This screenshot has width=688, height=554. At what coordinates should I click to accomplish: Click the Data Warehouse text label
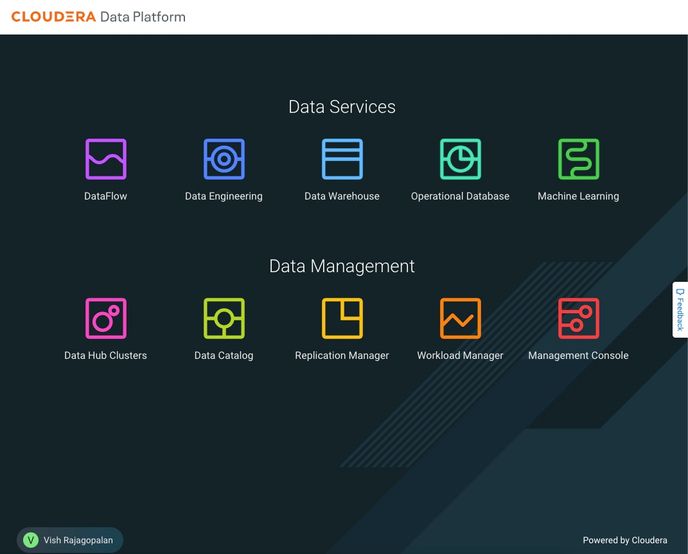tap(342, 196)
